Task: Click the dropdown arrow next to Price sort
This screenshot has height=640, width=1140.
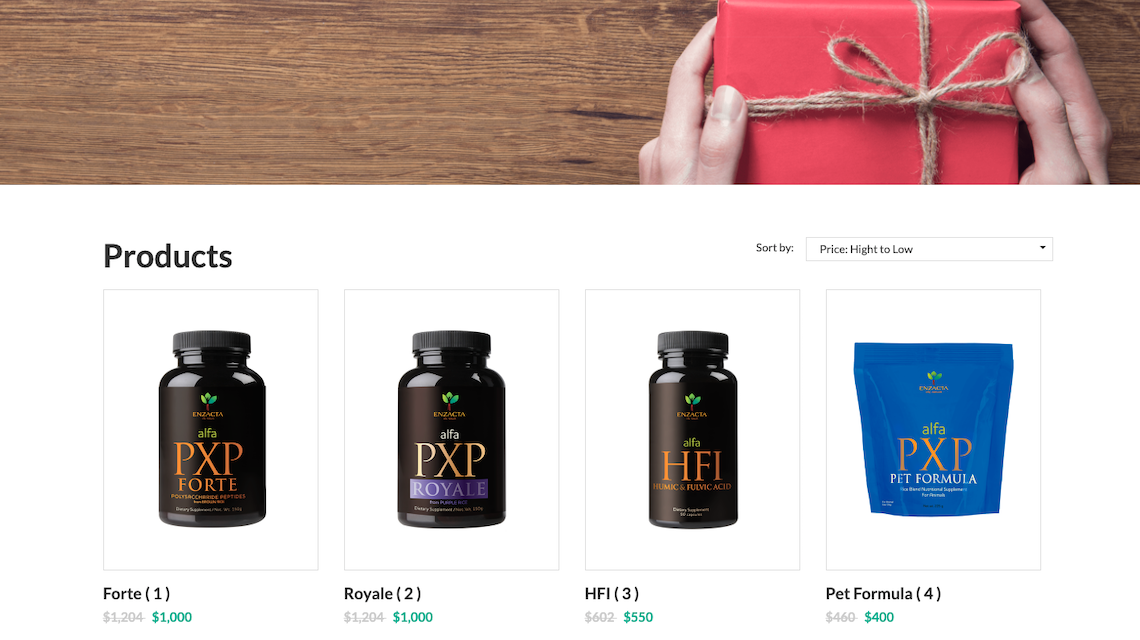Action: [x=1043, y=248]
